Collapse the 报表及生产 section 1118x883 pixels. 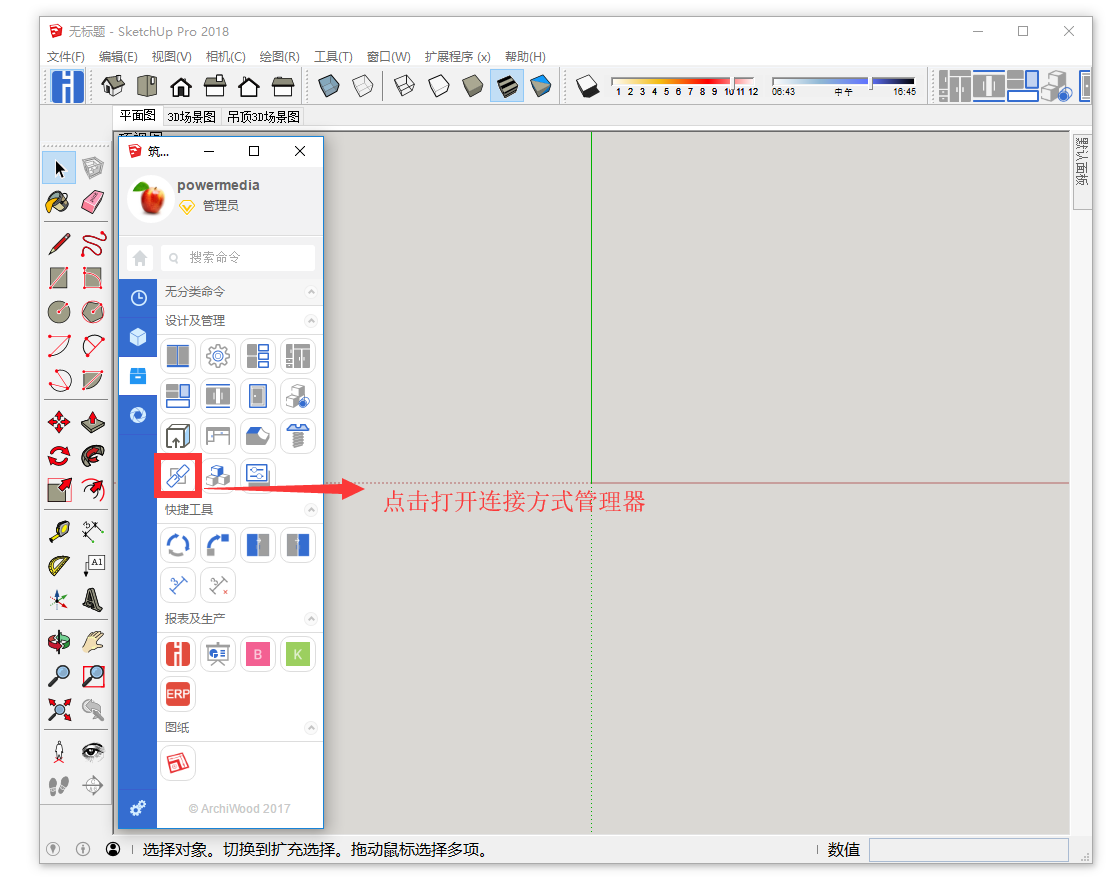click(x=311, y=619)
